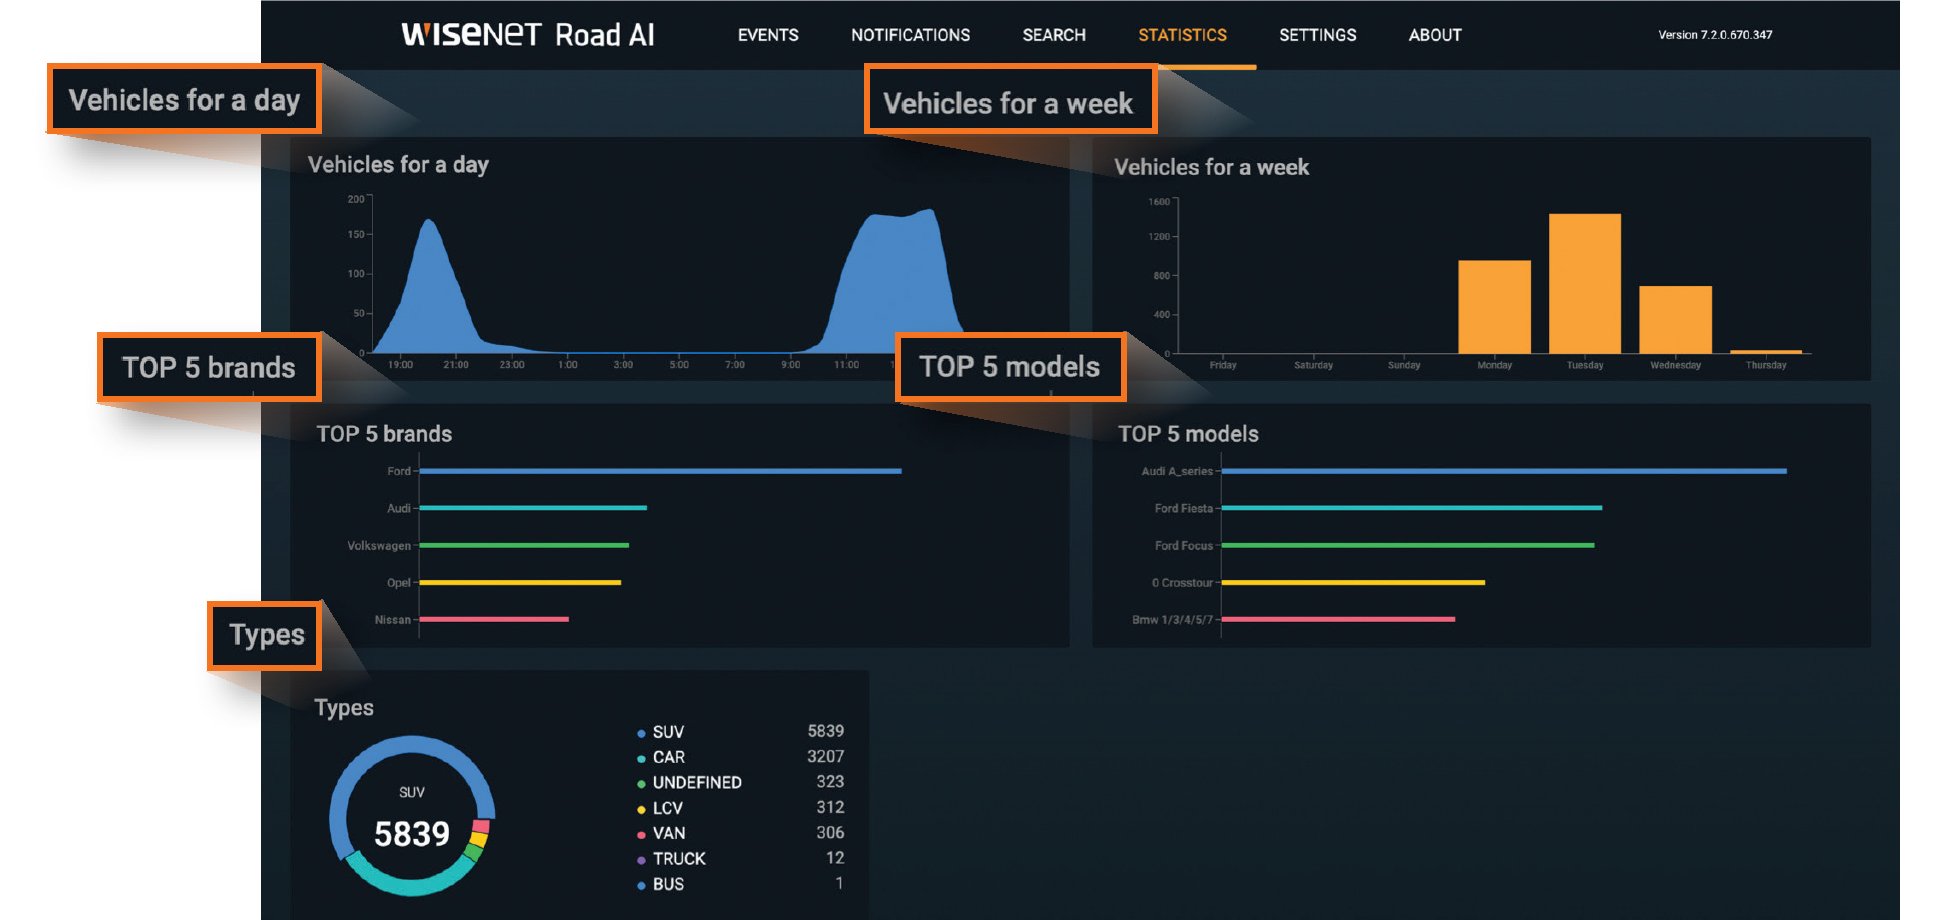Screen dimensions: 1937x920
Task: Go to the Search tab
Action: (1053, 35)
